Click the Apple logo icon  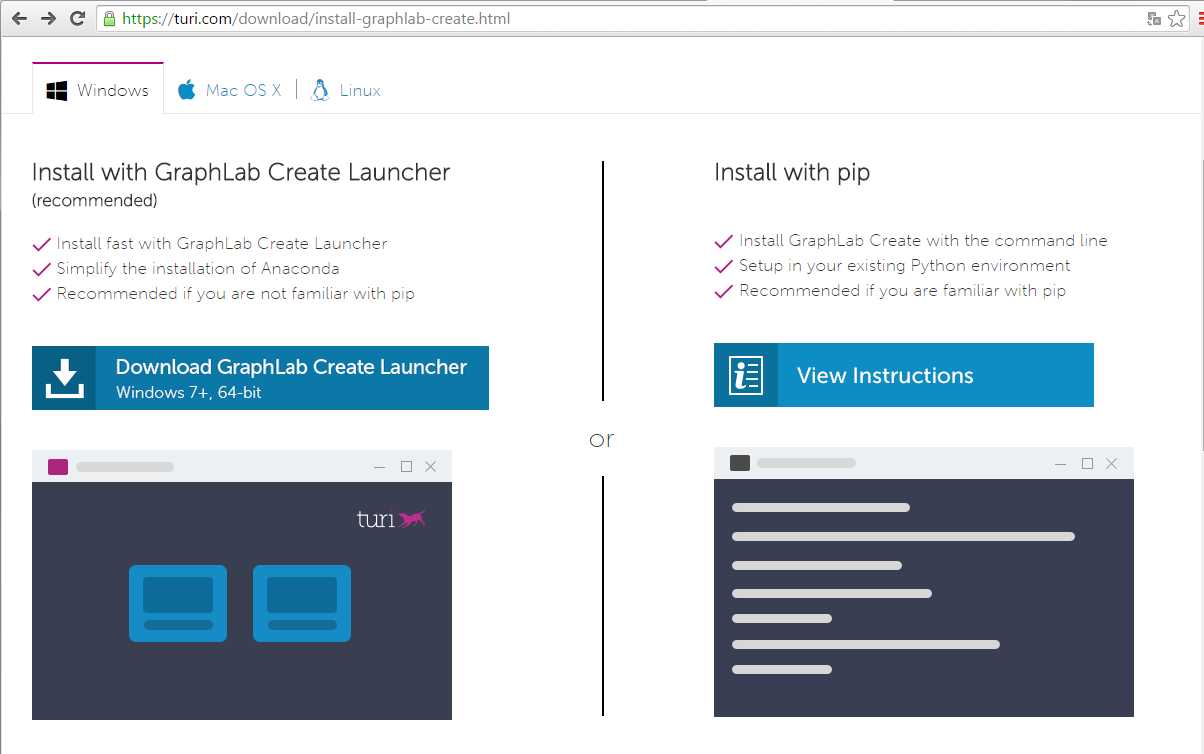pos(186,90)
